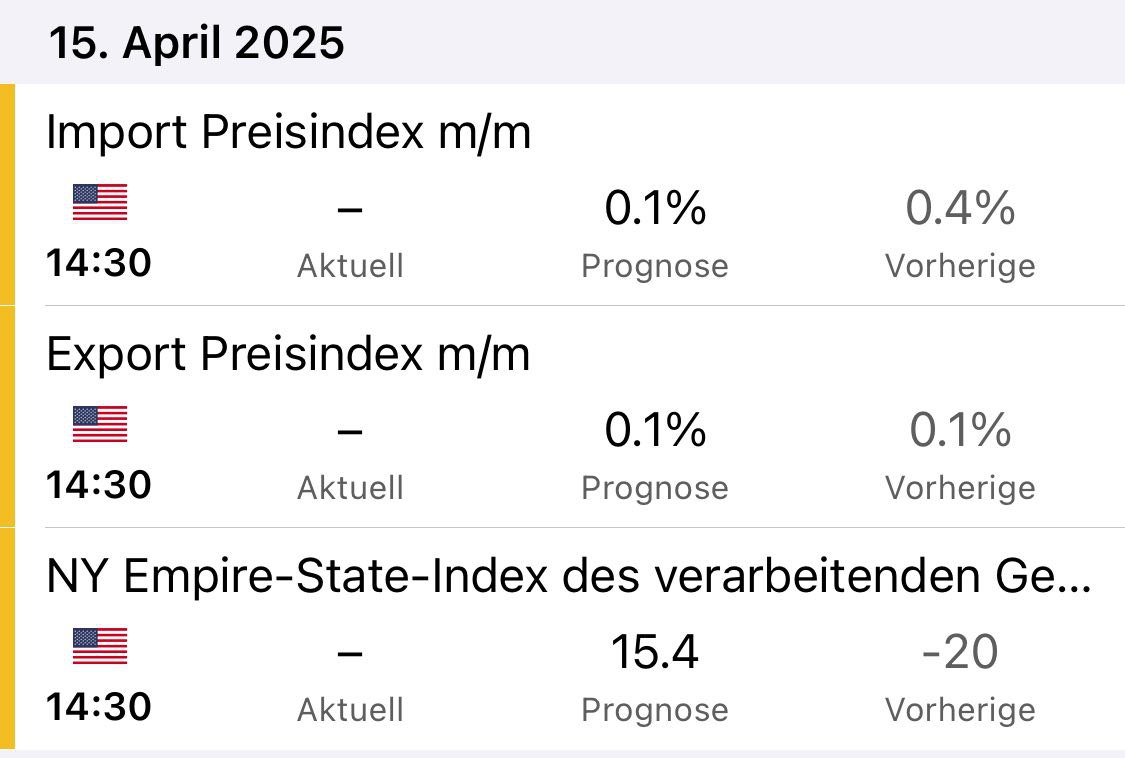
Task: Click the 14:30 time of NY Empire-State-Index
Action: [98, 707]
